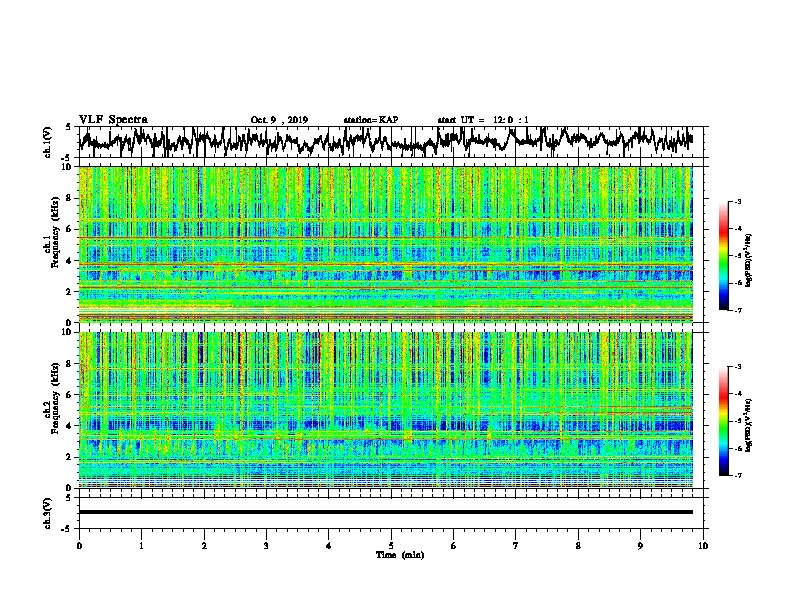Click the 'station=KAP' header label
Image resolution: width=792 pixels, height=612 pixels.
click(371, 120)
